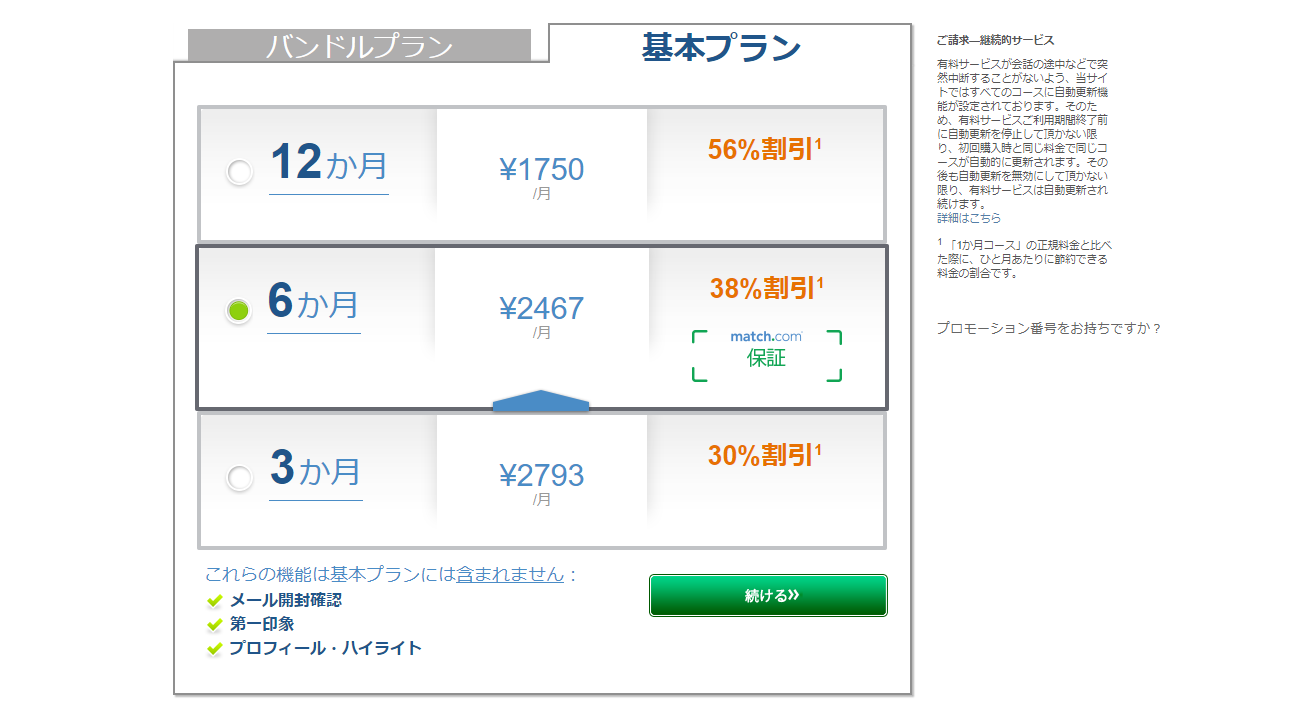
Task: Click the 第一印象 checkmark icon
Action: pos(214,625)
